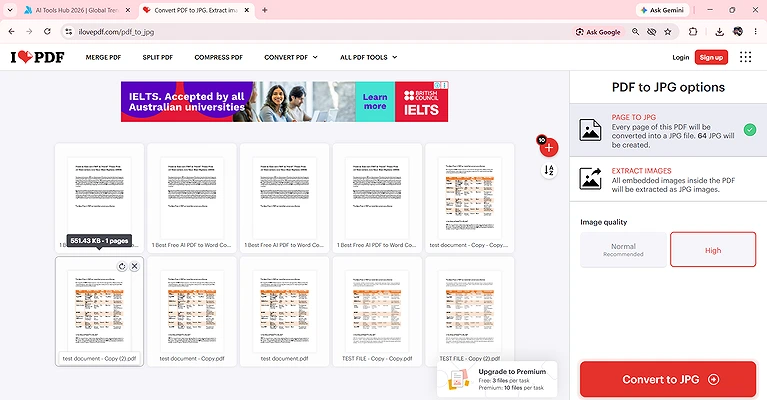
Task: Close the Convert PDF to JPG tab
Action: [x=247, y=10]
